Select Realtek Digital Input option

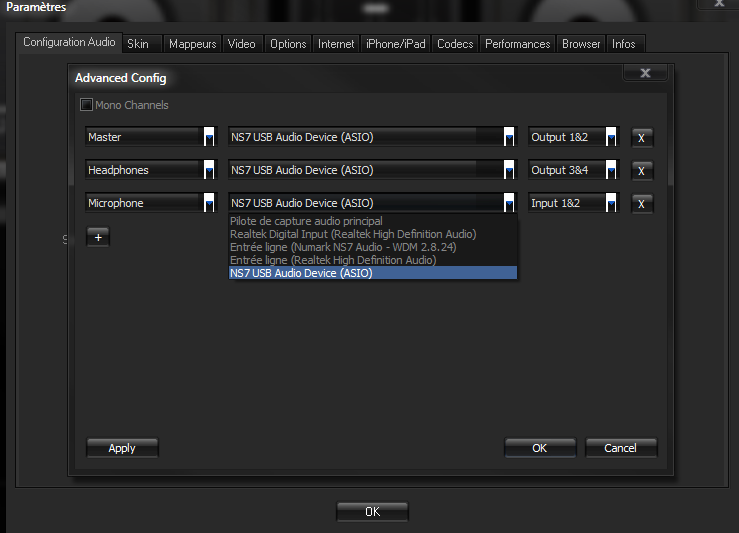click(x=373, y=234)
